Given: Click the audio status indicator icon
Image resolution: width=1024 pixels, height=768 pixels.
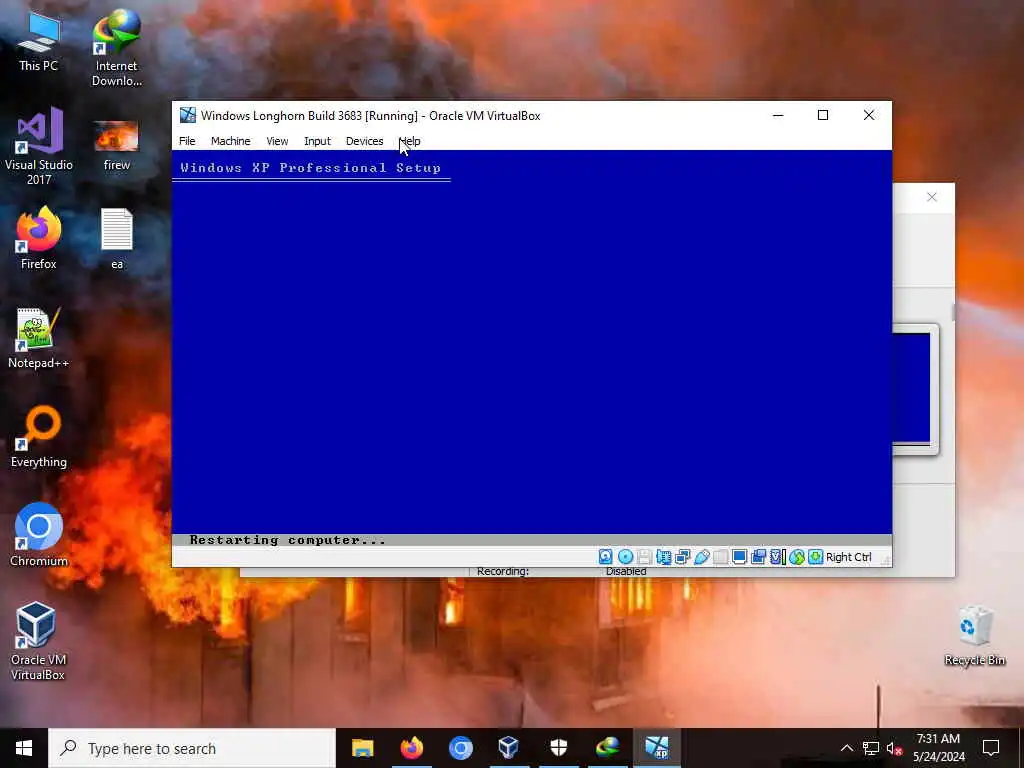Looking at the screenshot, I should (x=664, y=556).
